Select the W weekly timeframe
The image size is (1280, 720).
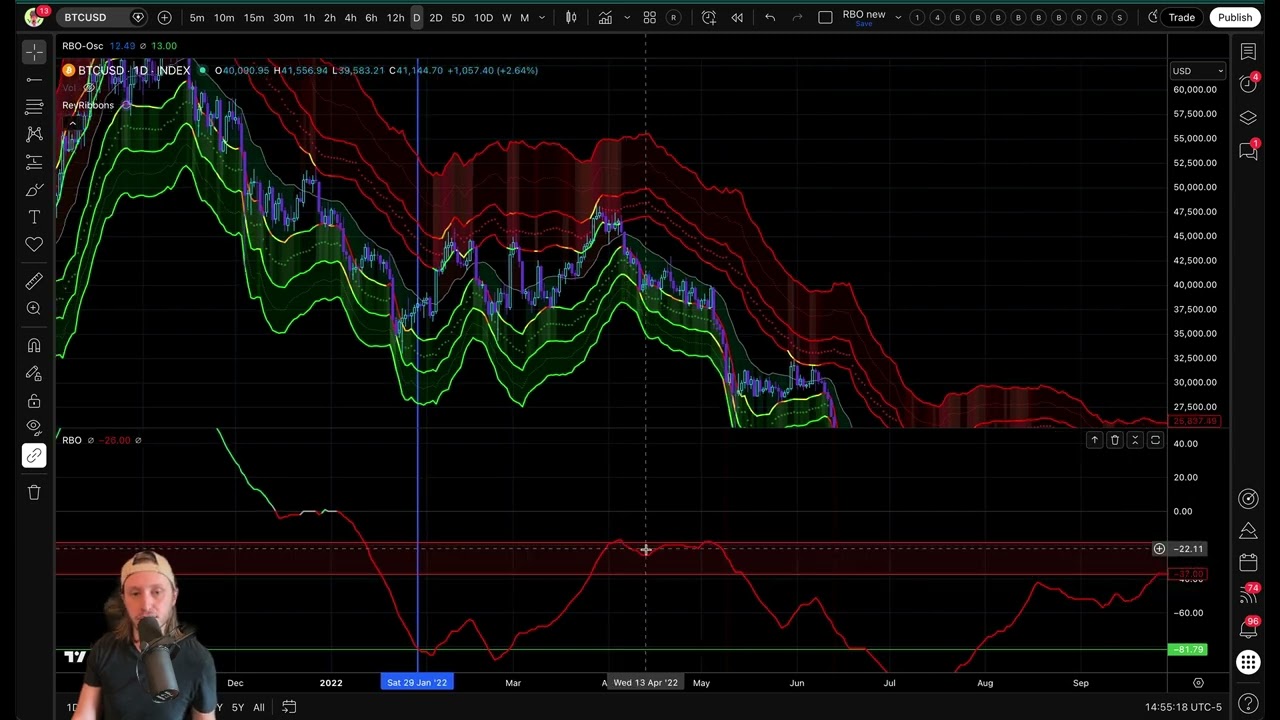[506, 18]
